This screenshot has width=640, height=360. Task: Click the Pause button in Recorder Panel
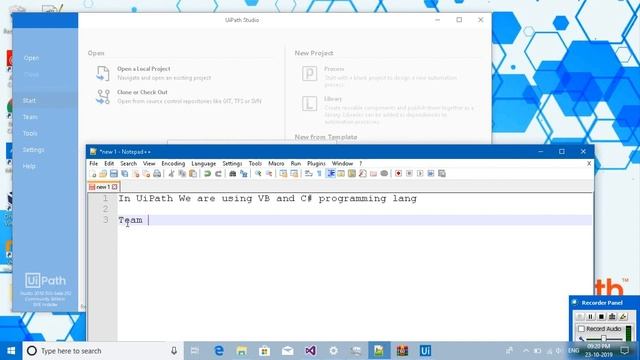pos(590,316)
